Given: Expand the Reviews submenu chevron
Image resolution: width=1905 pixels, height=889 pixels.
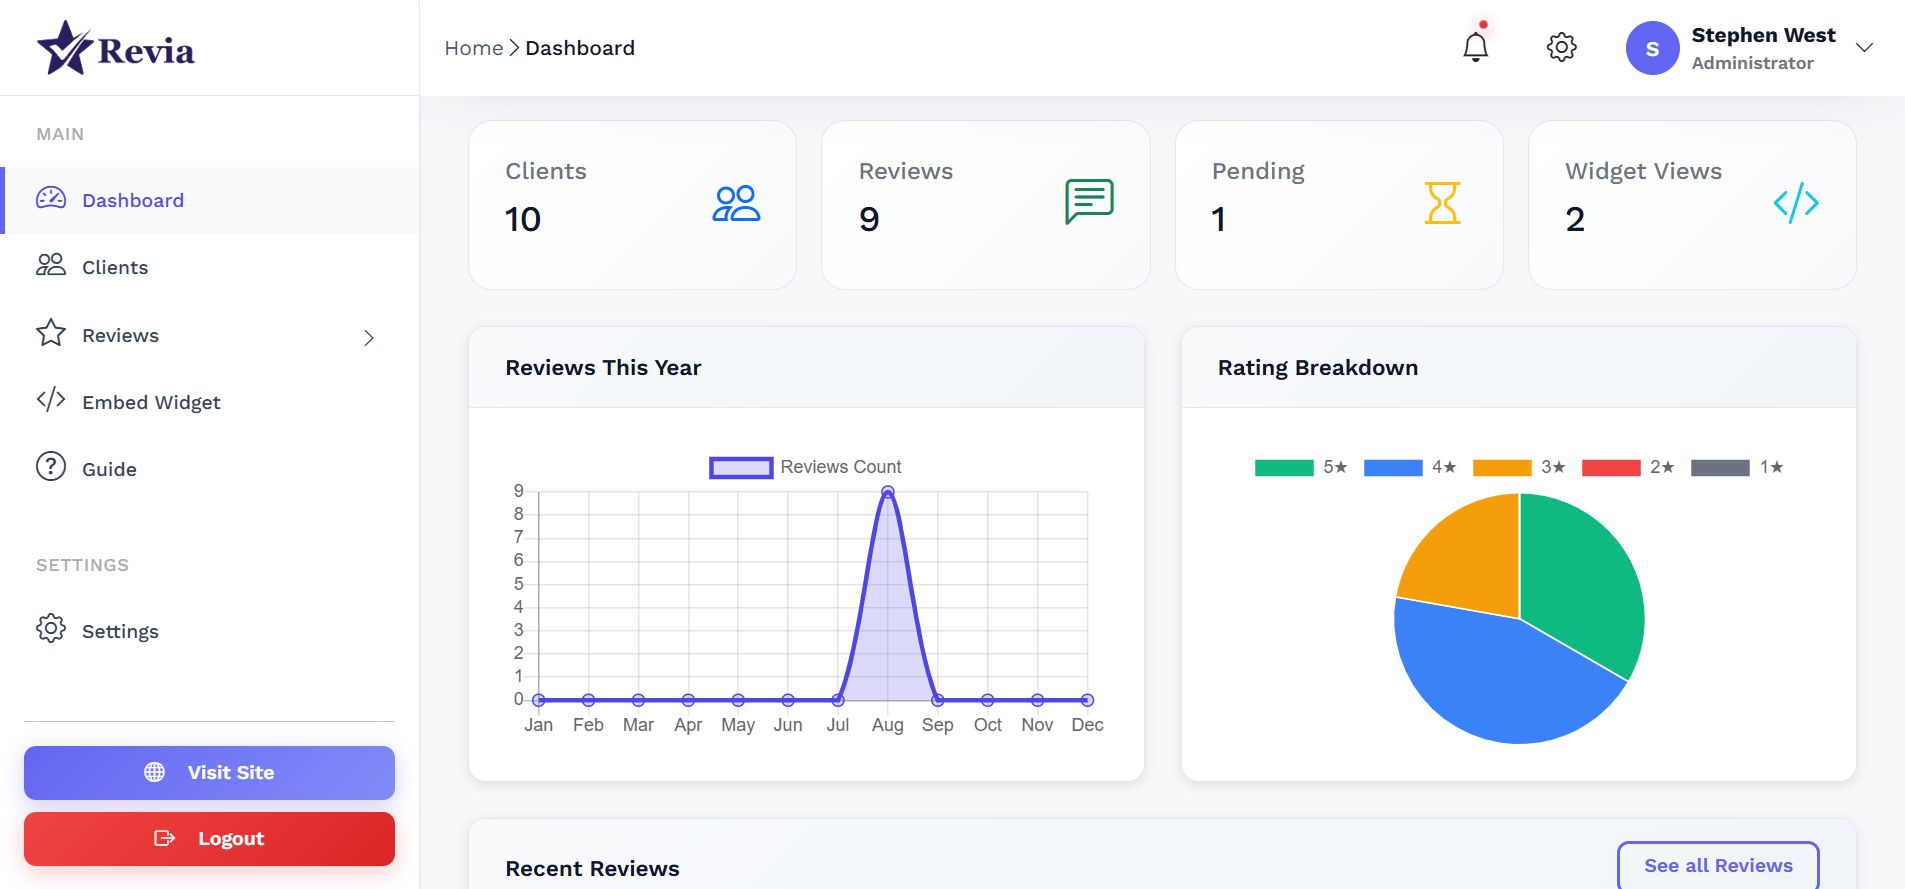Looking at the screenshot, I should (369, 338).
